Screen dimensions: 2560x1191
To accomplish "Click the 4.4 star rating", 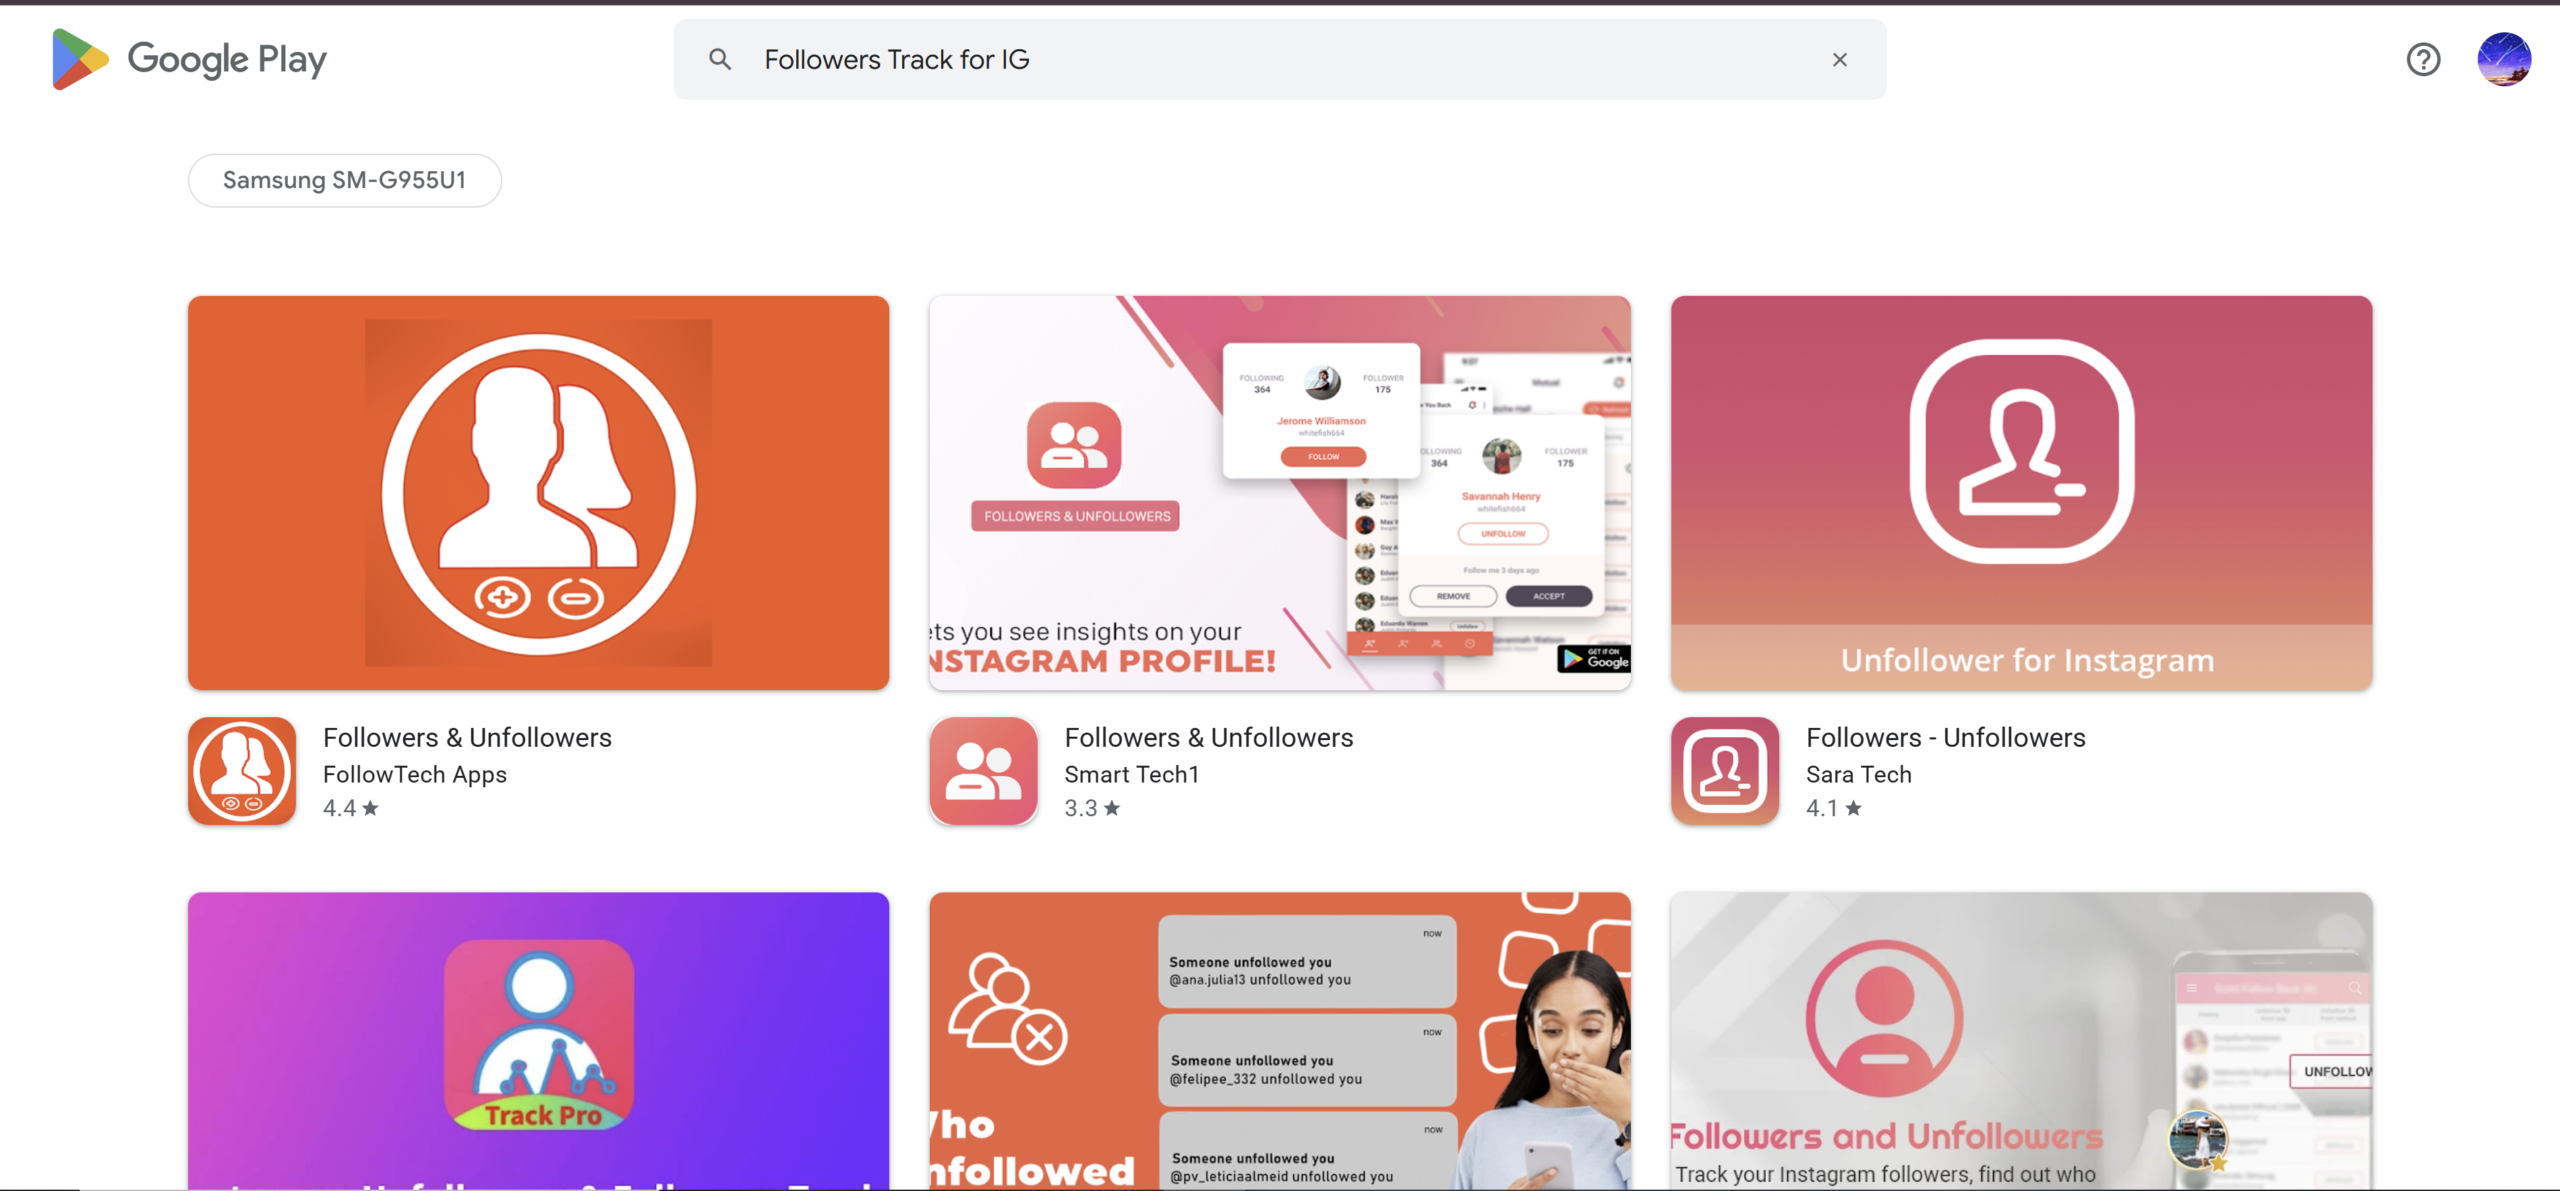I will coord(350,808).
